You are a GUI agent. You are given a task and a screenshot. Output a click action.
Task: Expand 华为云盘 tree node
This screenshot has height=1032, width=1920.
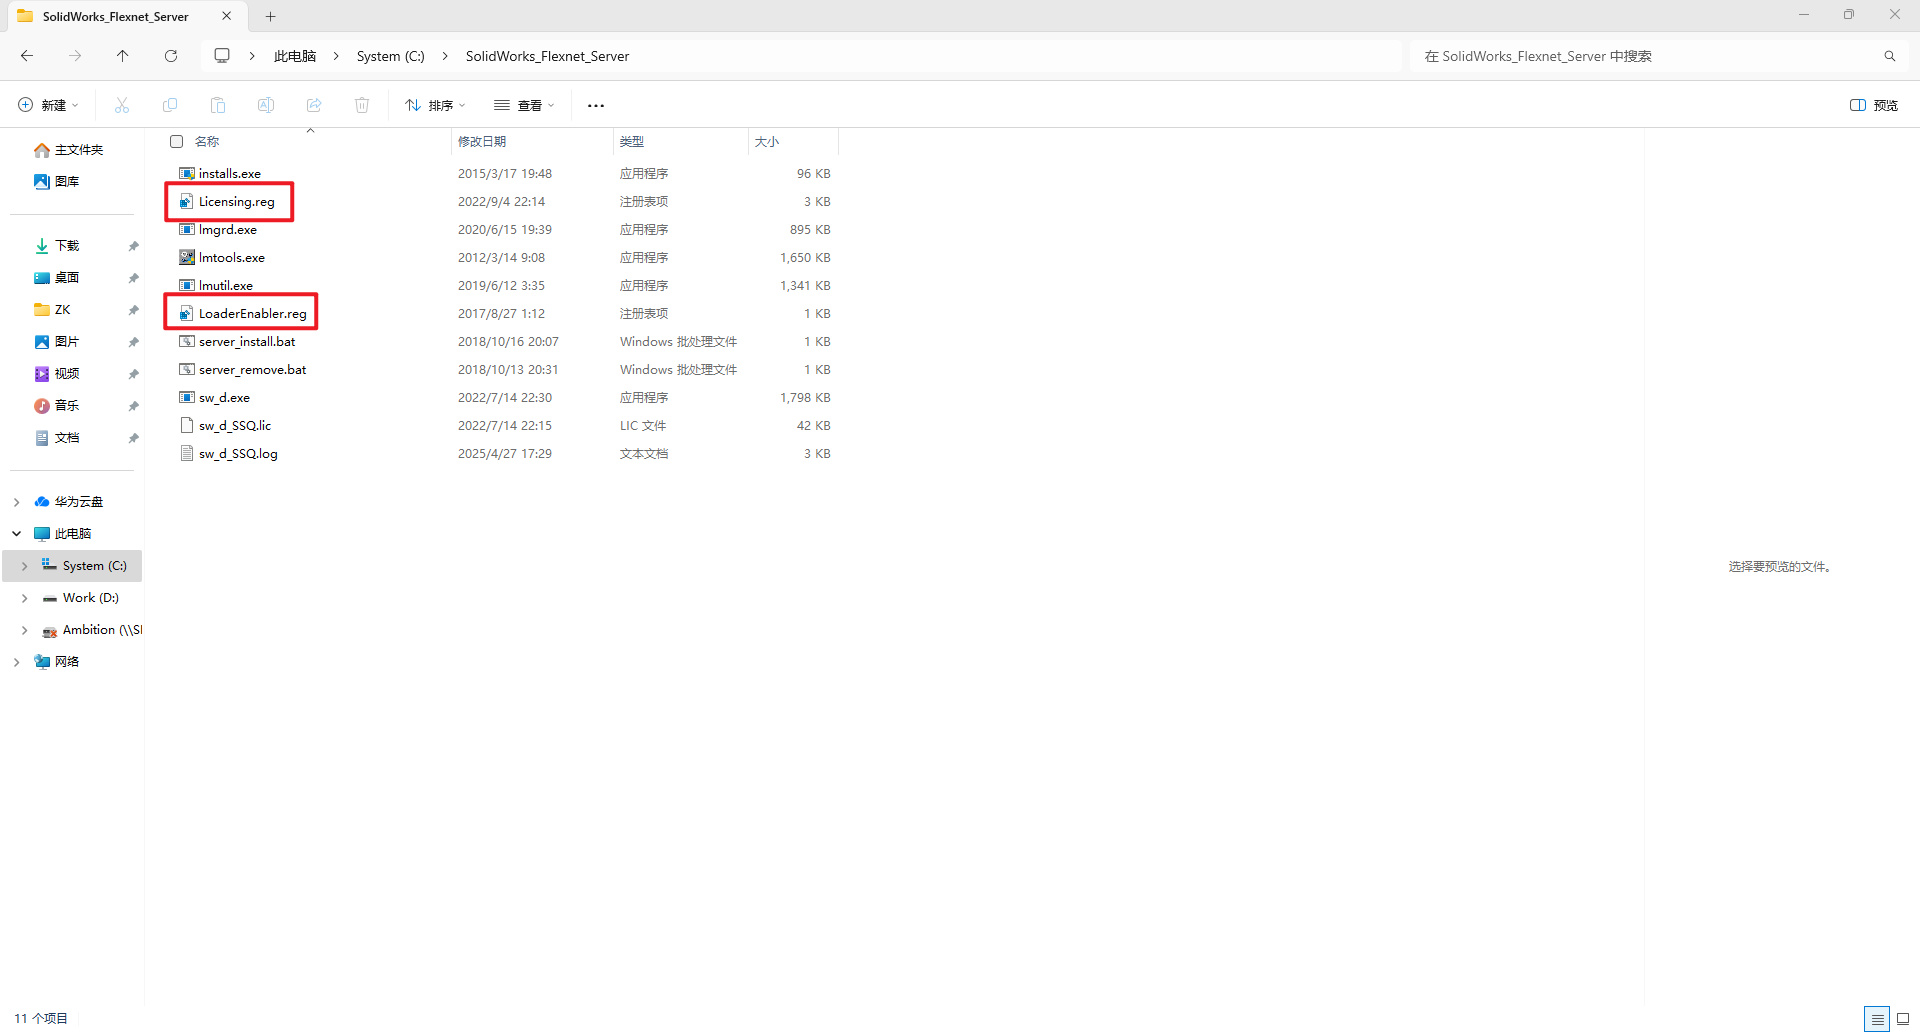(x=17, y=502)
